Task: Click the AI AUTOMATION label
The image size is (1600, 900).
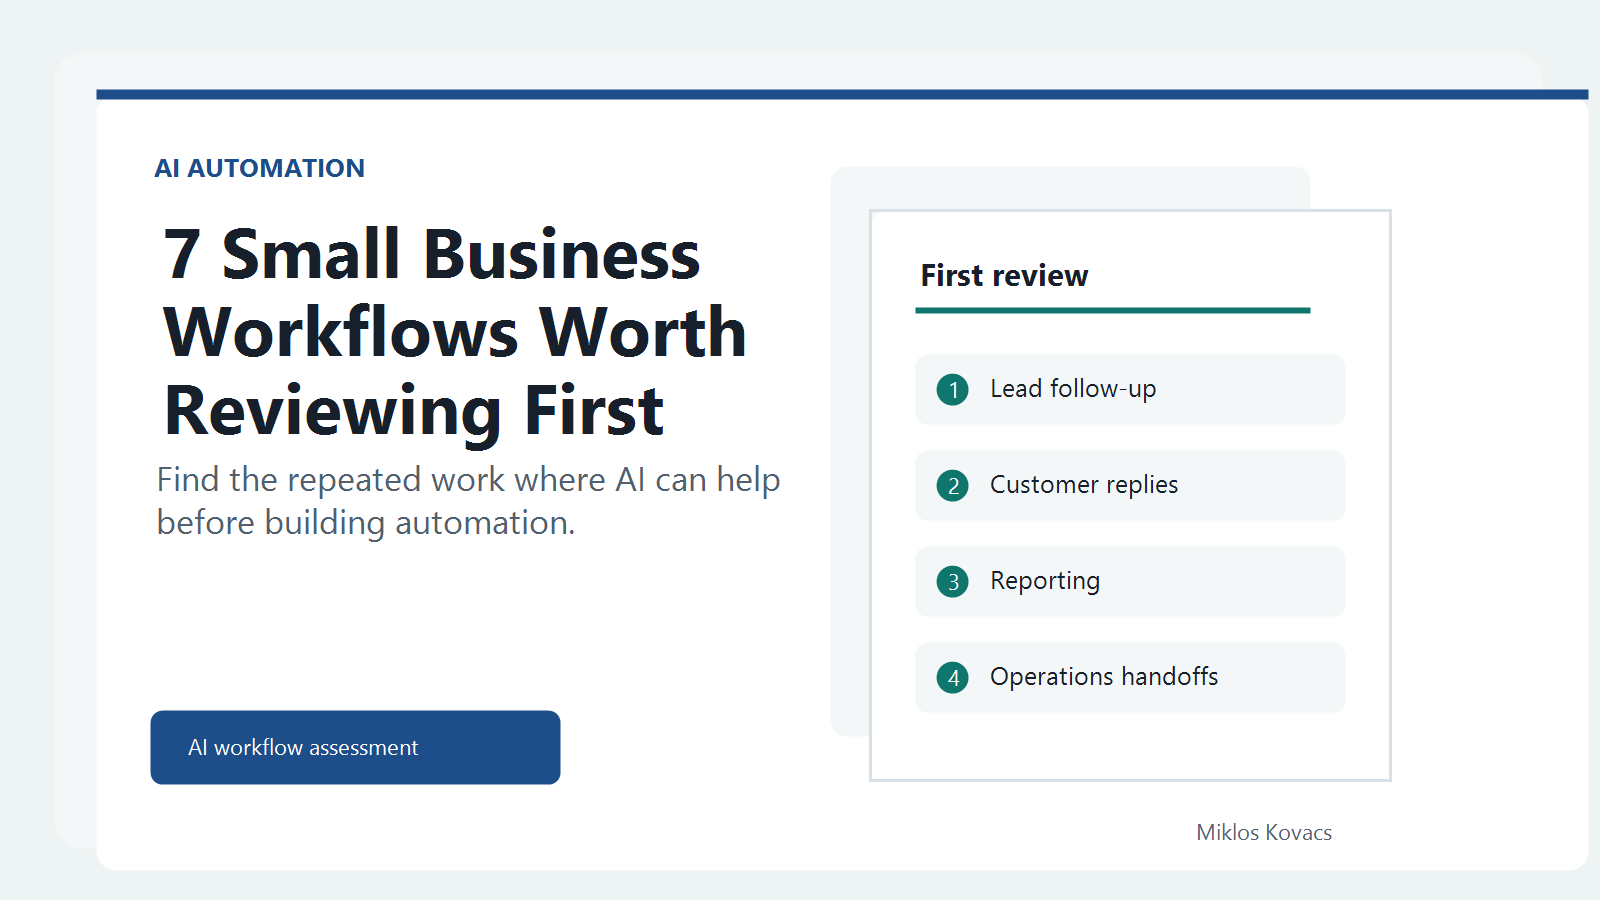Action: (260, 168)
